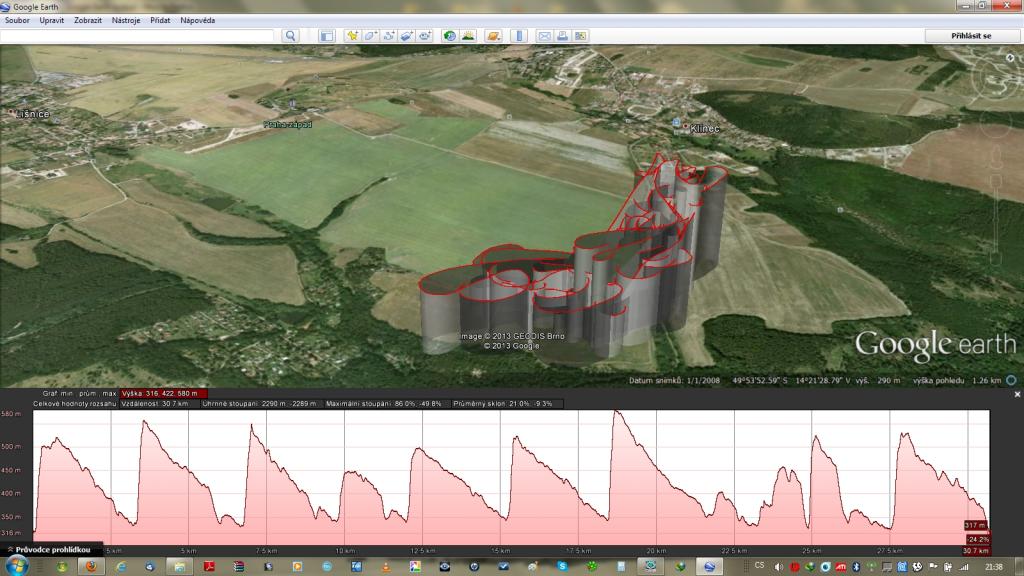Viewport: 1024px width, 576px height.
Task: Click the historical imagery clock icon
Action: [450, 36]
